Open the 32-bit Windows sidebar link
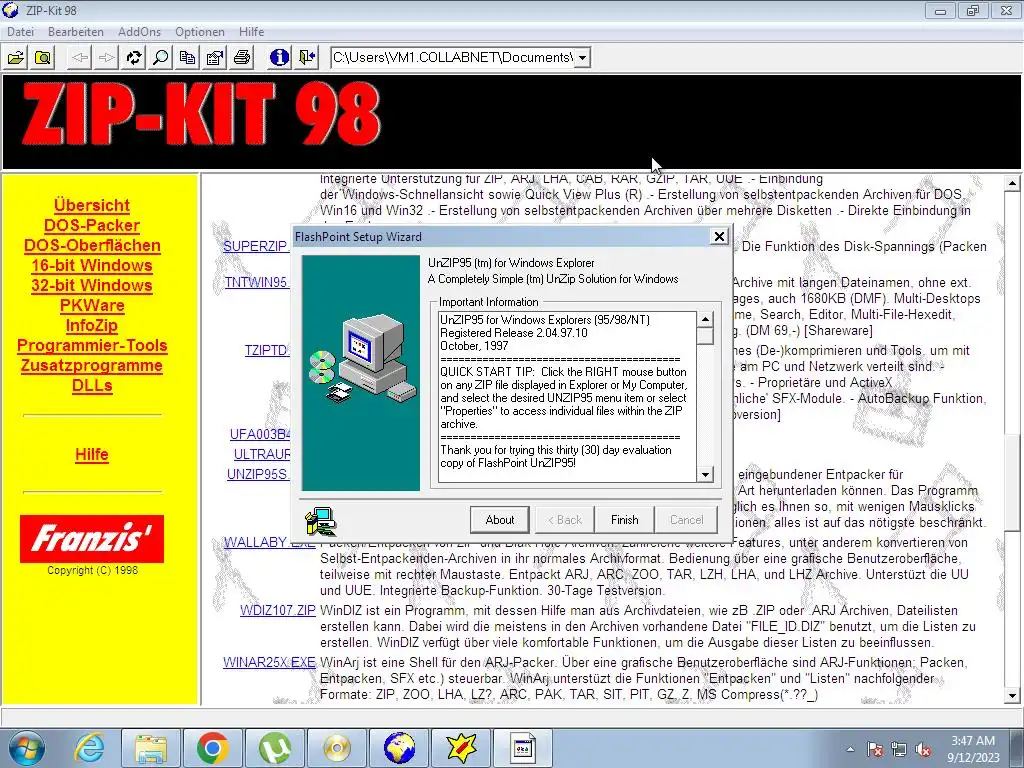 (92, 285)
